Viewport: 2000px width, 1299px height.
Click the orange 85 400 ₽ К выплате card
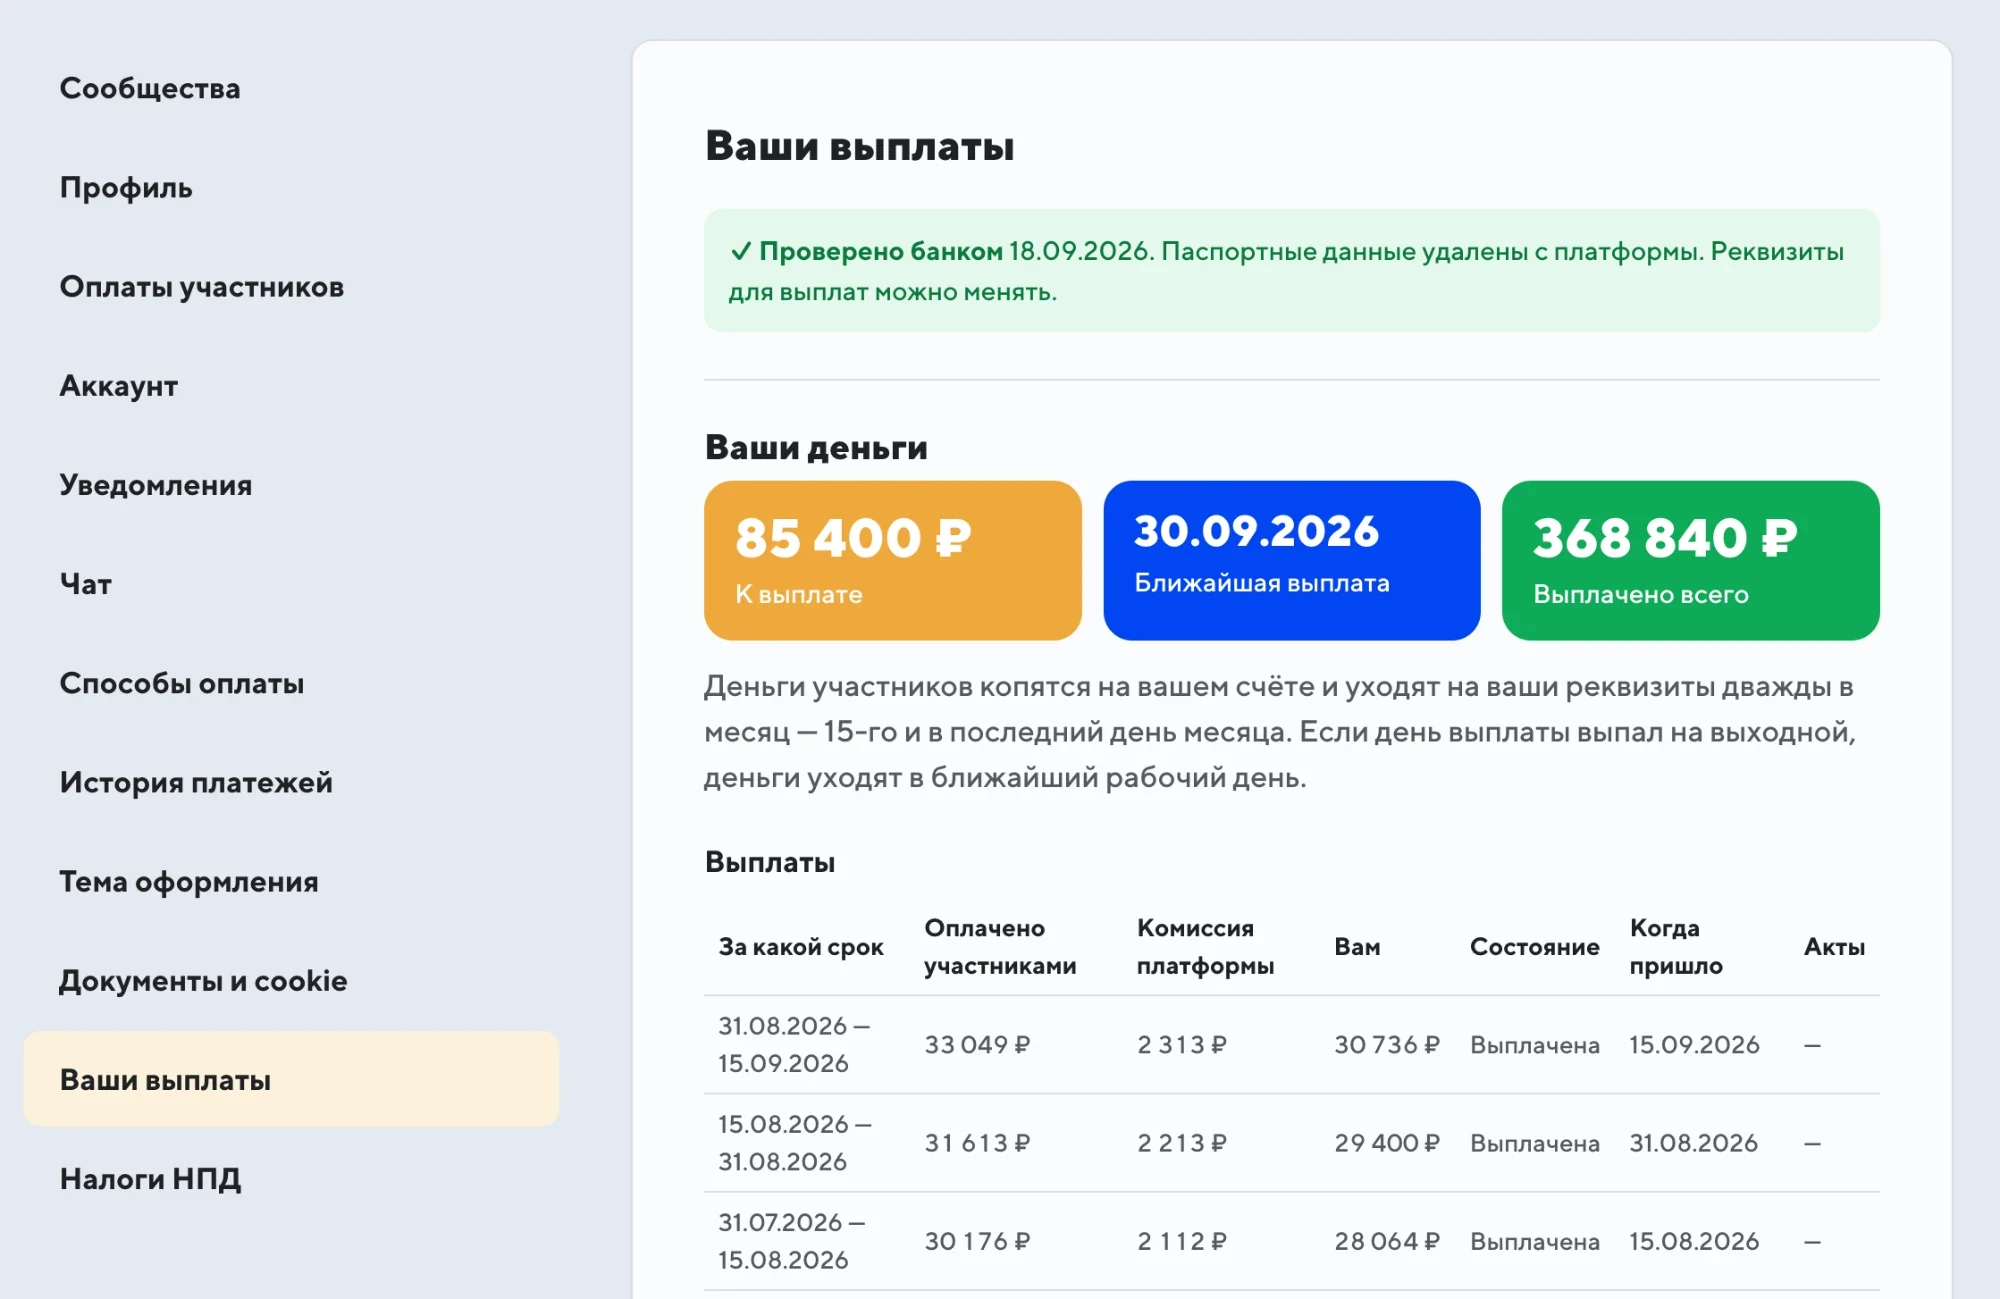click(893, 560)
